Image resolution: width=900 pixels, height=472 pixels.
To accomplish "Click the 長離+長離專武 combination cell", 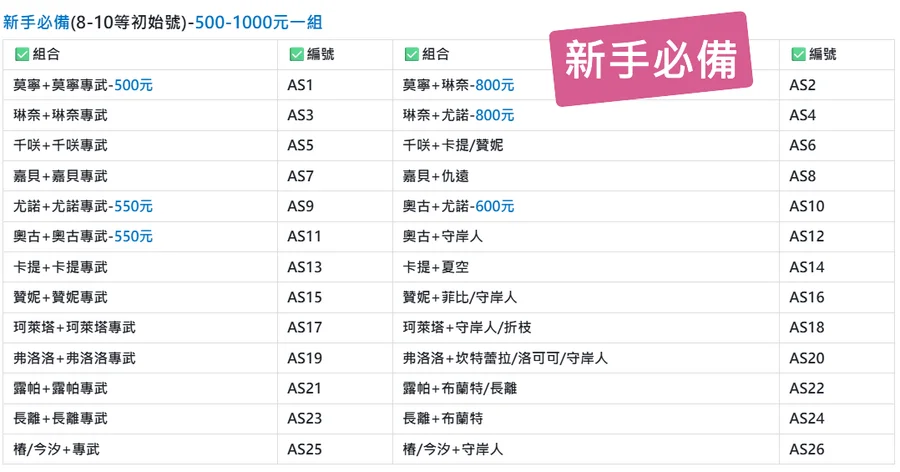I will (x=61, y=419).
